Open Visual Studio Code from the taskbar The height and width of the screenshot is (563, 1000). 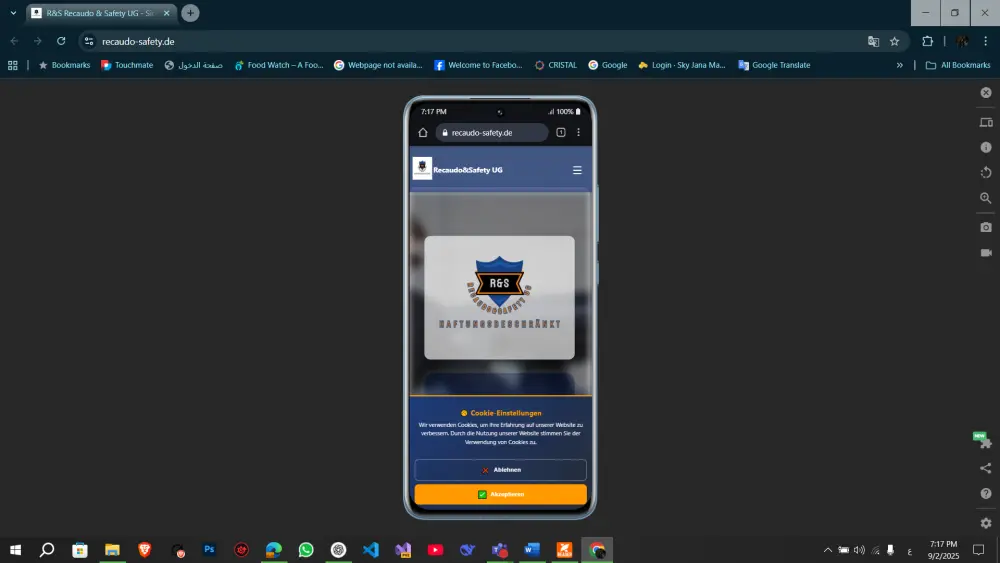tap(371, 550)
